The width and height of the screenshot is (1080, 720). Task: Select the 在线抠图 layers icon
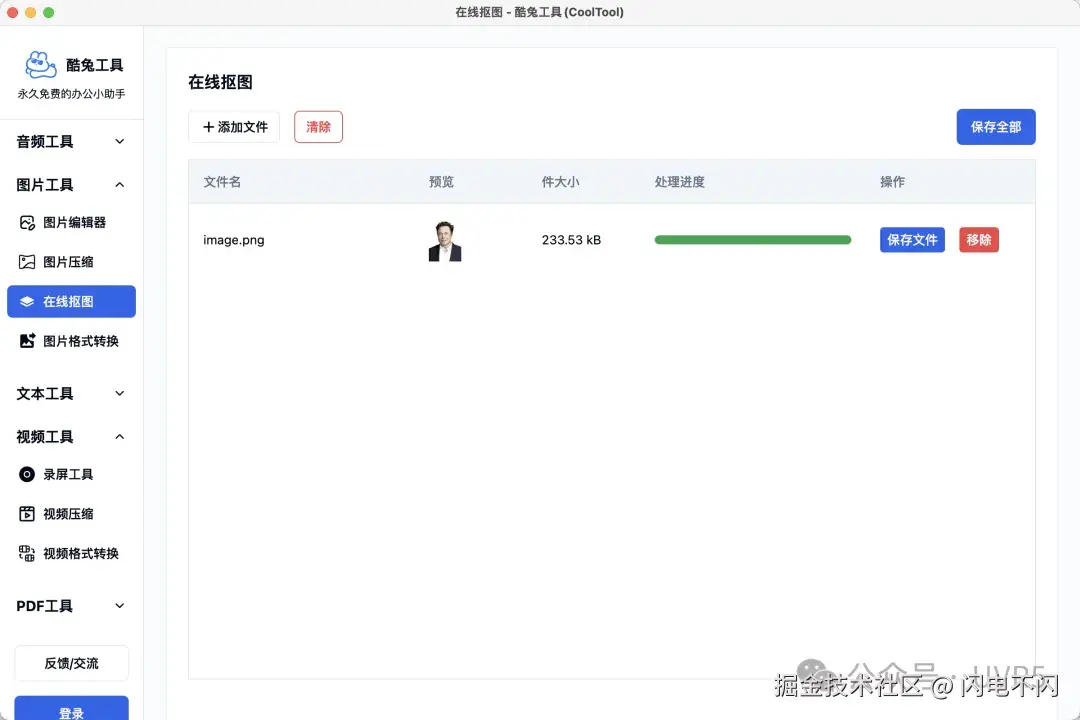[x=27, y=301]
